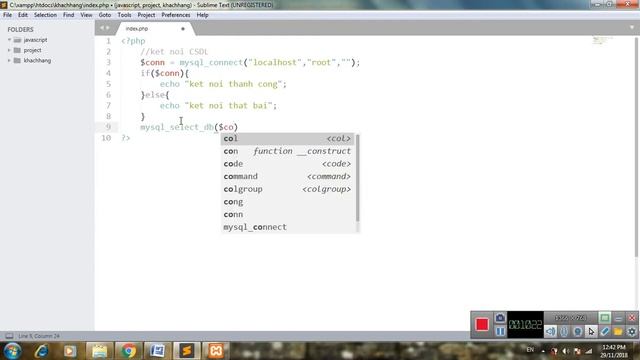
Task: Open recordings folder from the recorder toolbar
Action: coord(618,331)
